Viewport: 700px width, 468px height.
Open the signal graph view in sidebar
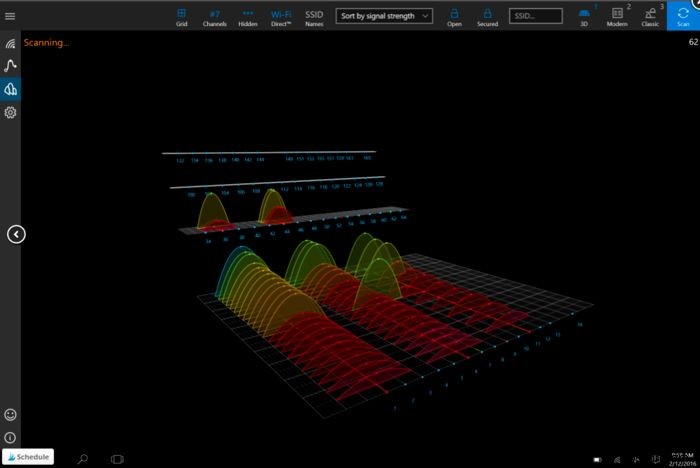(10, 66)
